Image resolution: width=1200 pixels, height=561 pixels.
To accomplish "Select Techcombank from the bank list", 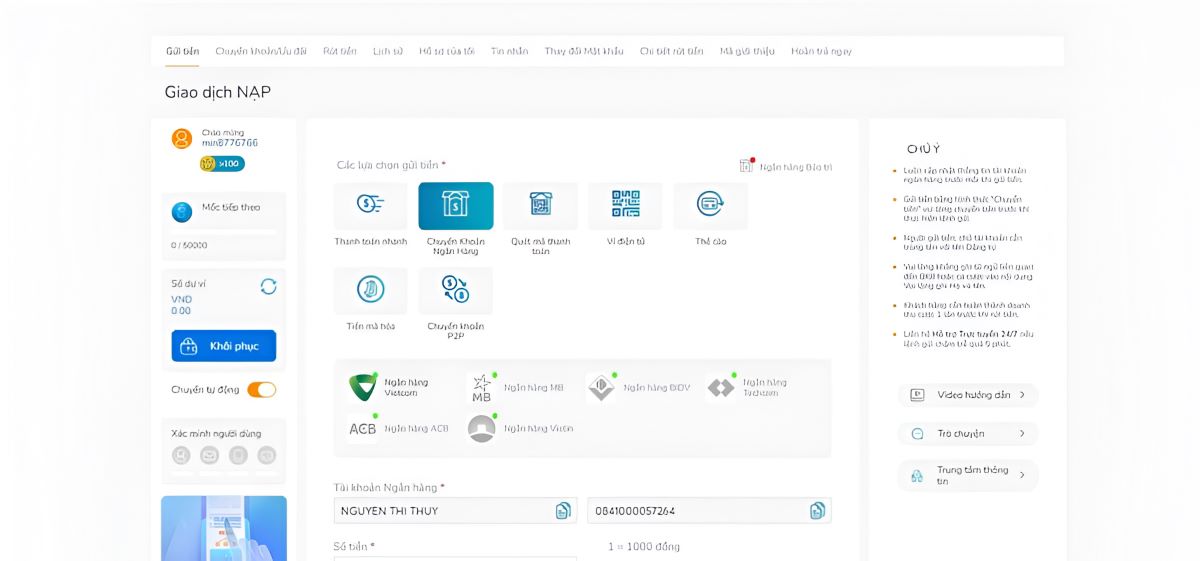I will click(x=748, y=387).
